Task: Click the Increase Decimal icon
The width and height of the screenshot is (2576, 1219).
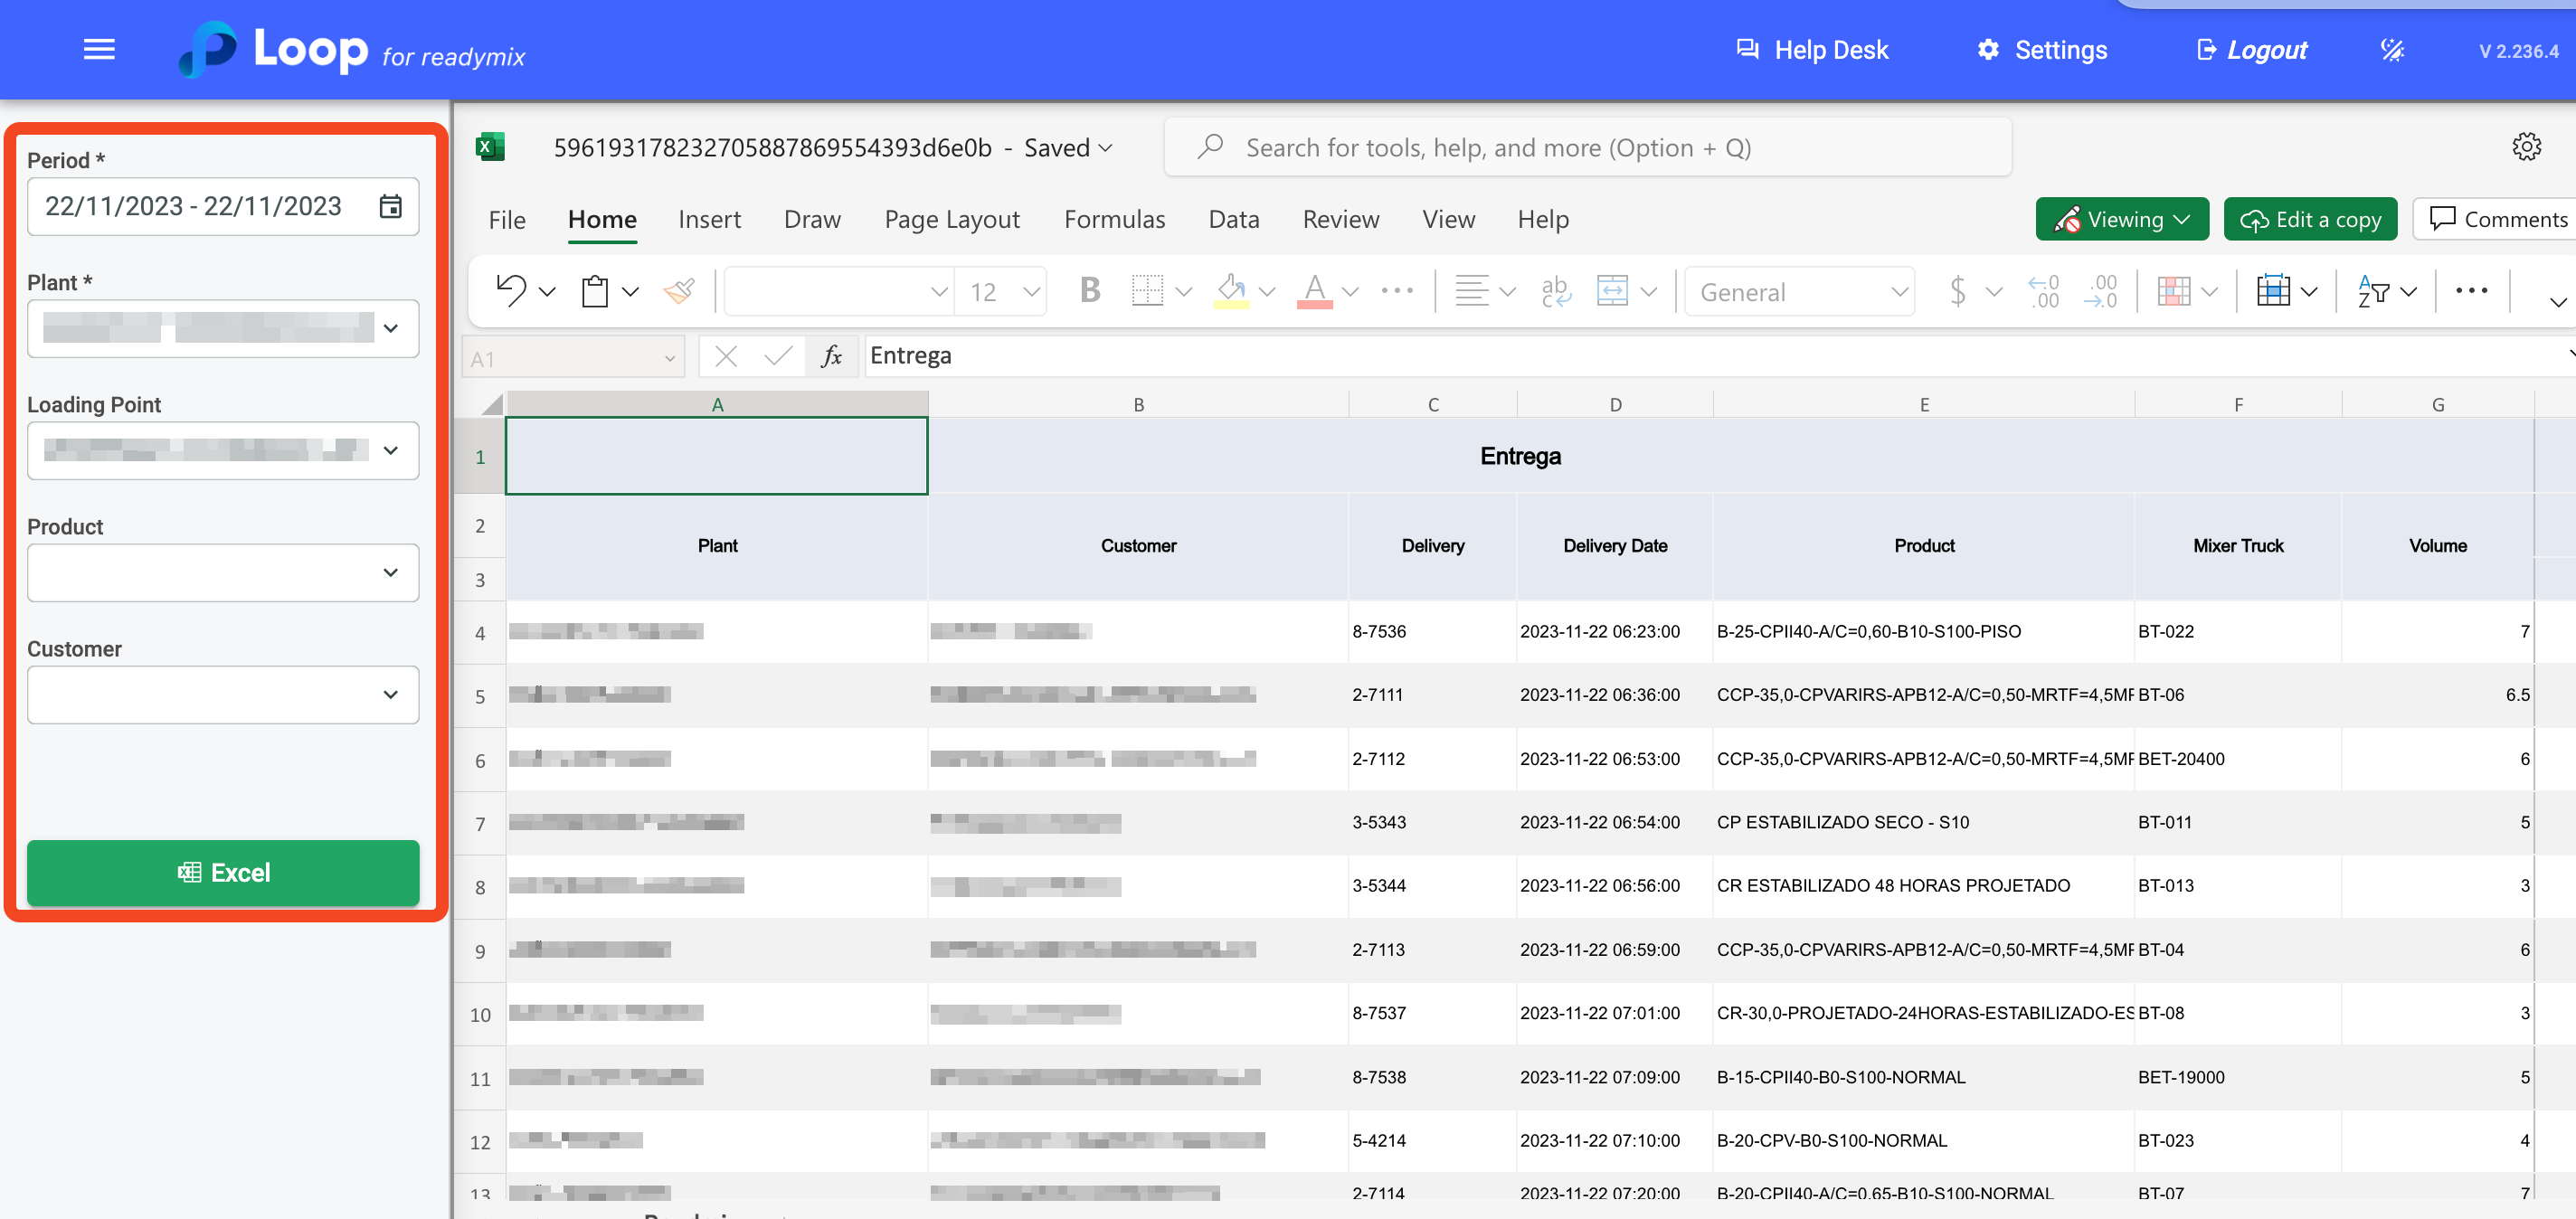Action: pos(2043,291)
